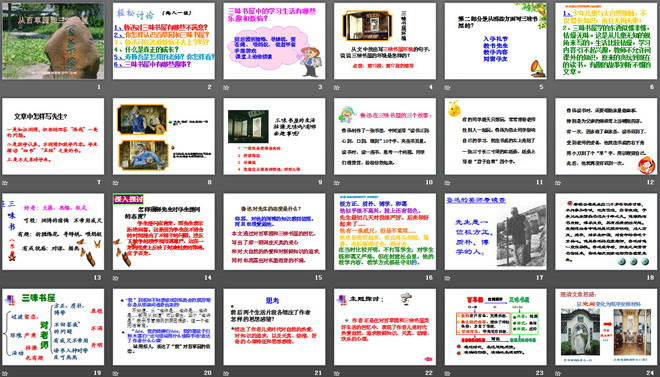The image size is (660, 377).
Task: Select slide 20 with blue bulleted text
Action: coord(164,327)
